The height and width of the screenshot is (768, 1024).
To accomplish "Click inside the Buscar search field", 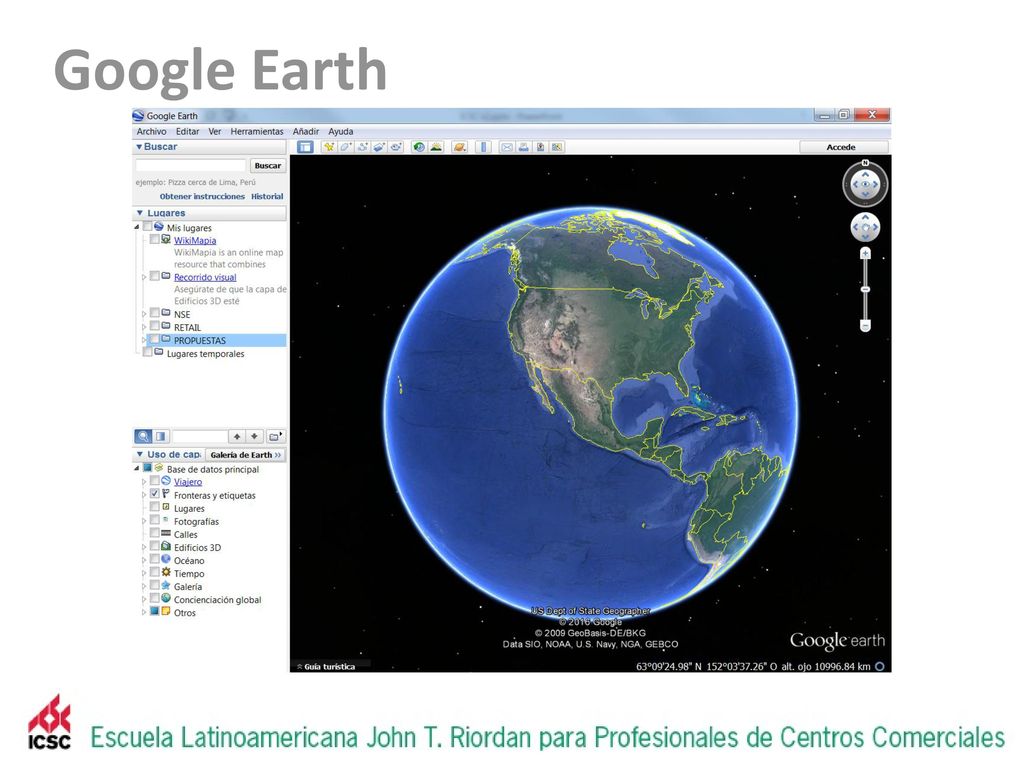I will [x=191, y=165].
